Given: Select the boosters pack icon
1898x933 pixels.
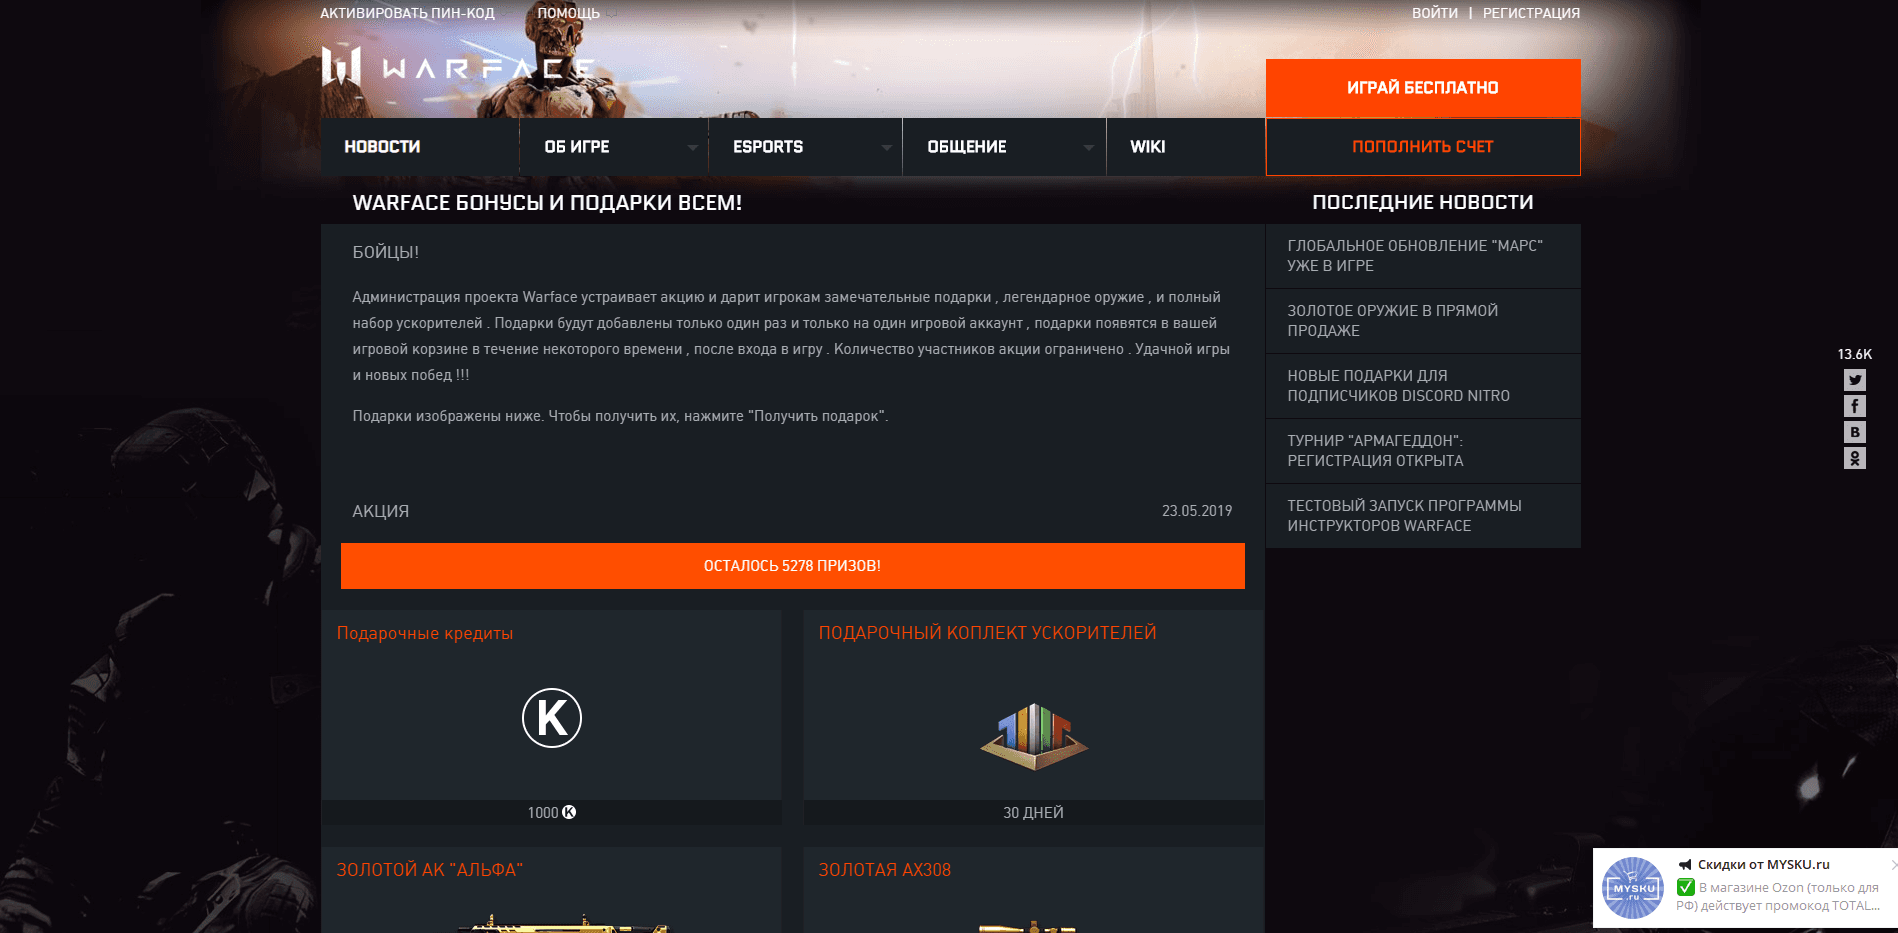Looking at the screenshot, I should 1034,736.
